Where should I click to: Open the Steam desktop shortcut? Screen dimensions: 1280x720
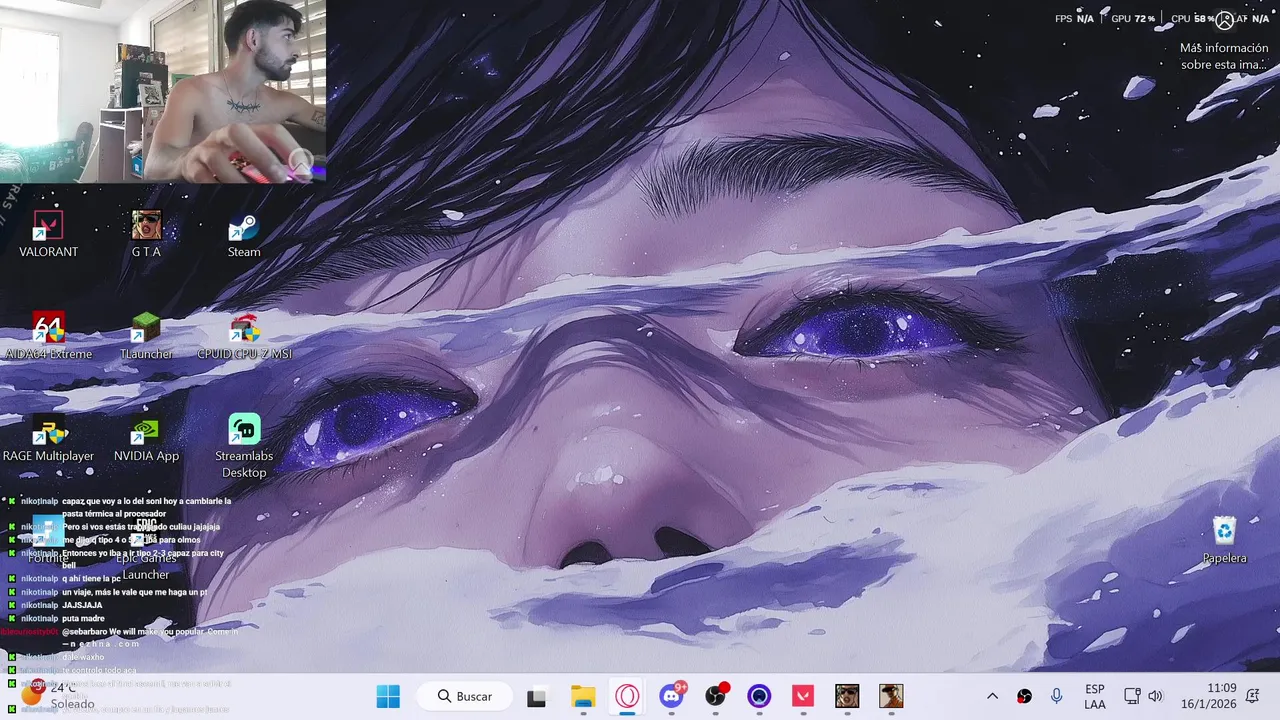click(244, 234)
